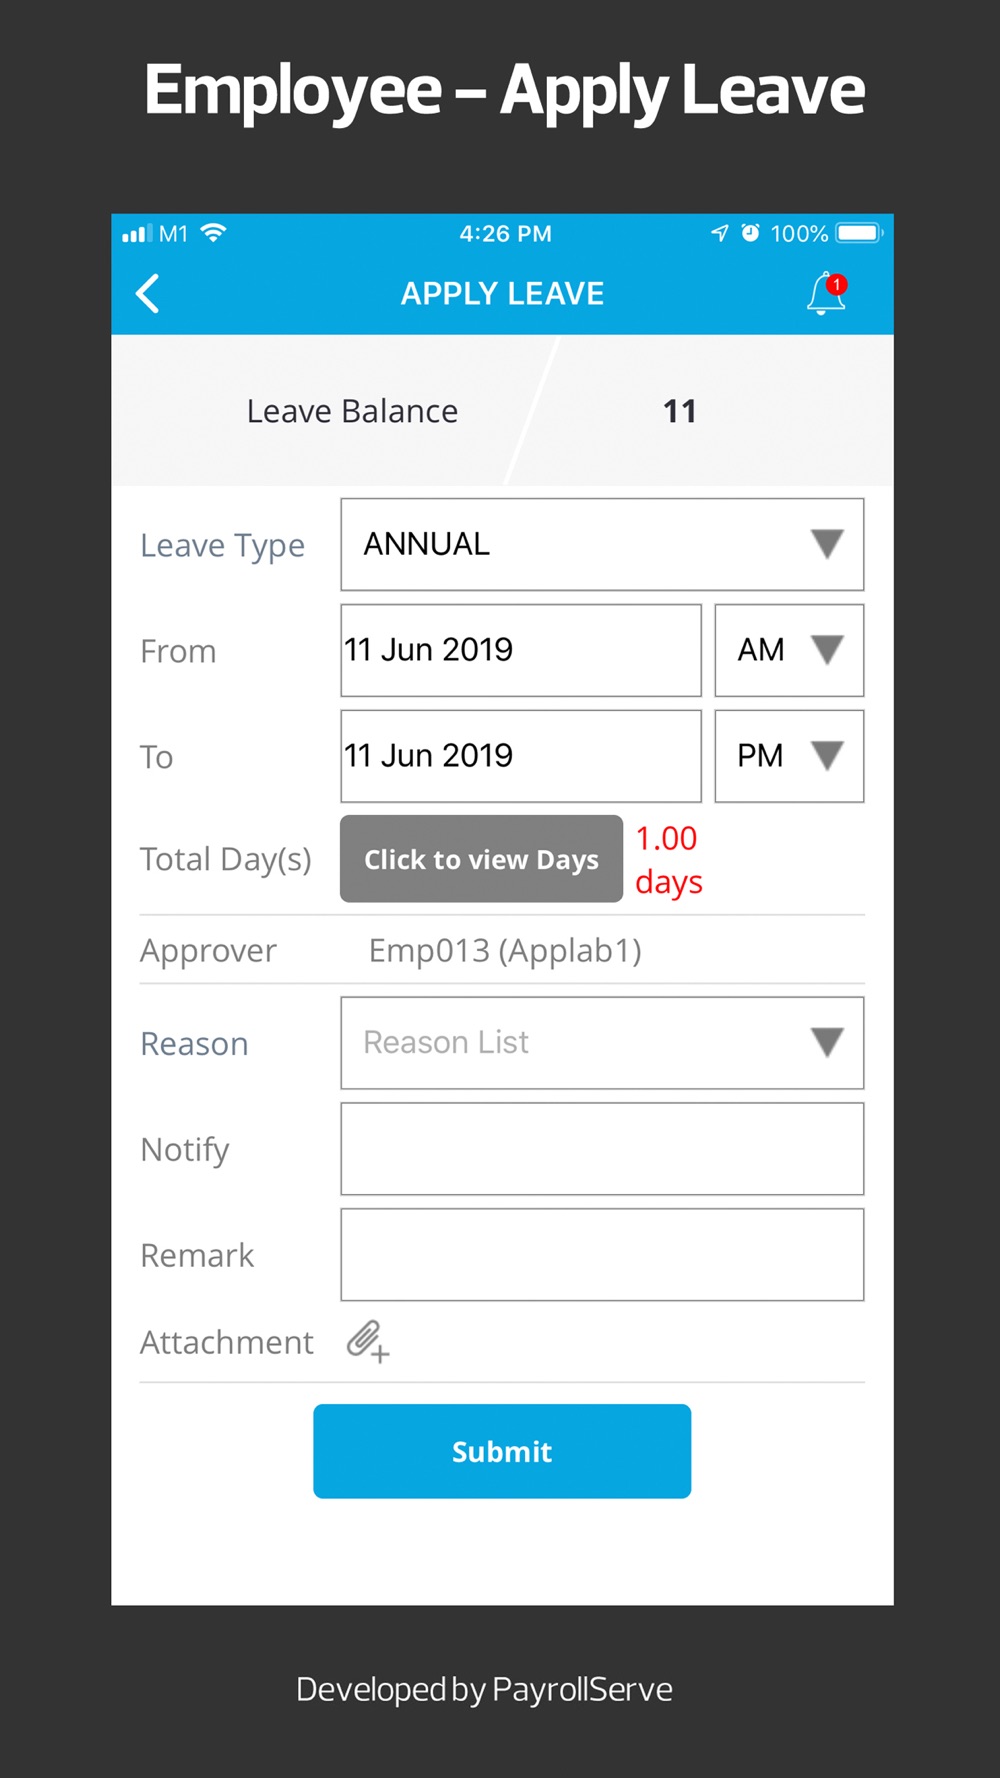Image resolution: width=1000 pixels, height=1778 pixels.
Task: Open the Leave Type ANNUAL dropdown
Action: [602, 544]
